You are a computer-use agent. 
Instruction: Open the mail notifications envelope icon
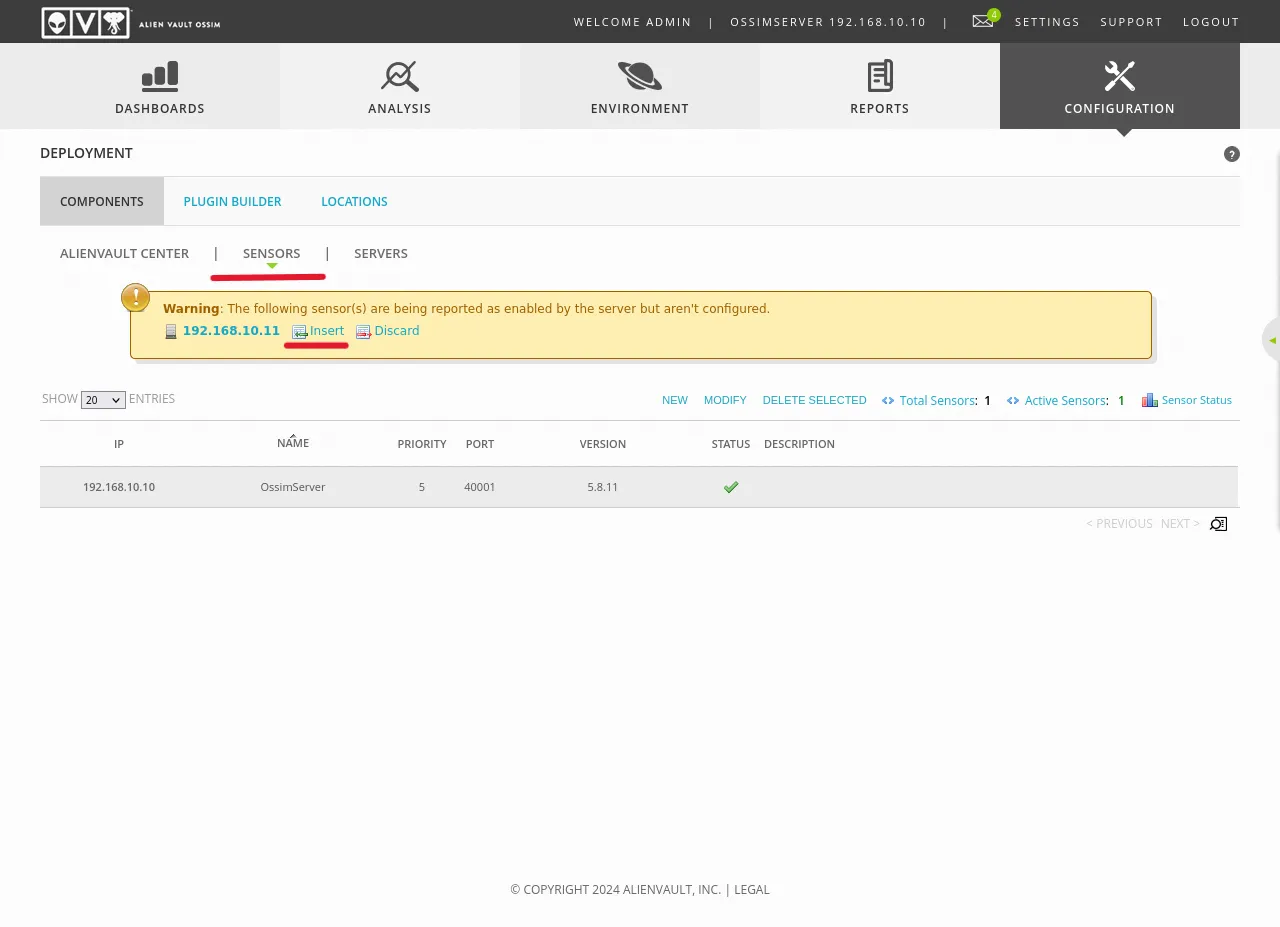pyautogui.click(x=983, y=21)
